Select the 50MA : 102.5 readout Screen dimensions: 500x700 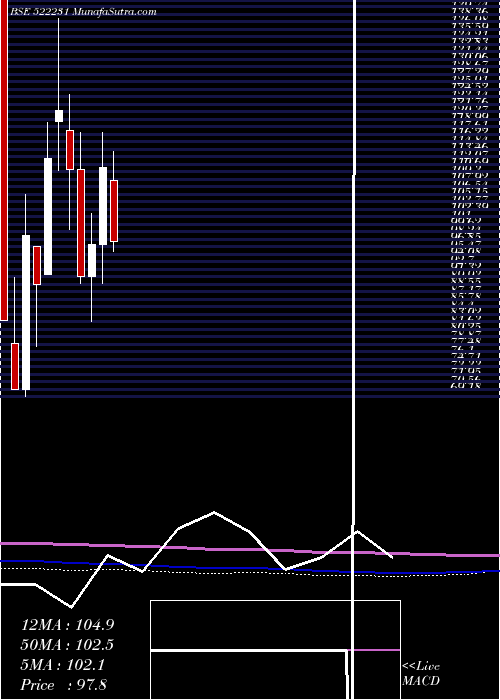click(67, 645)
